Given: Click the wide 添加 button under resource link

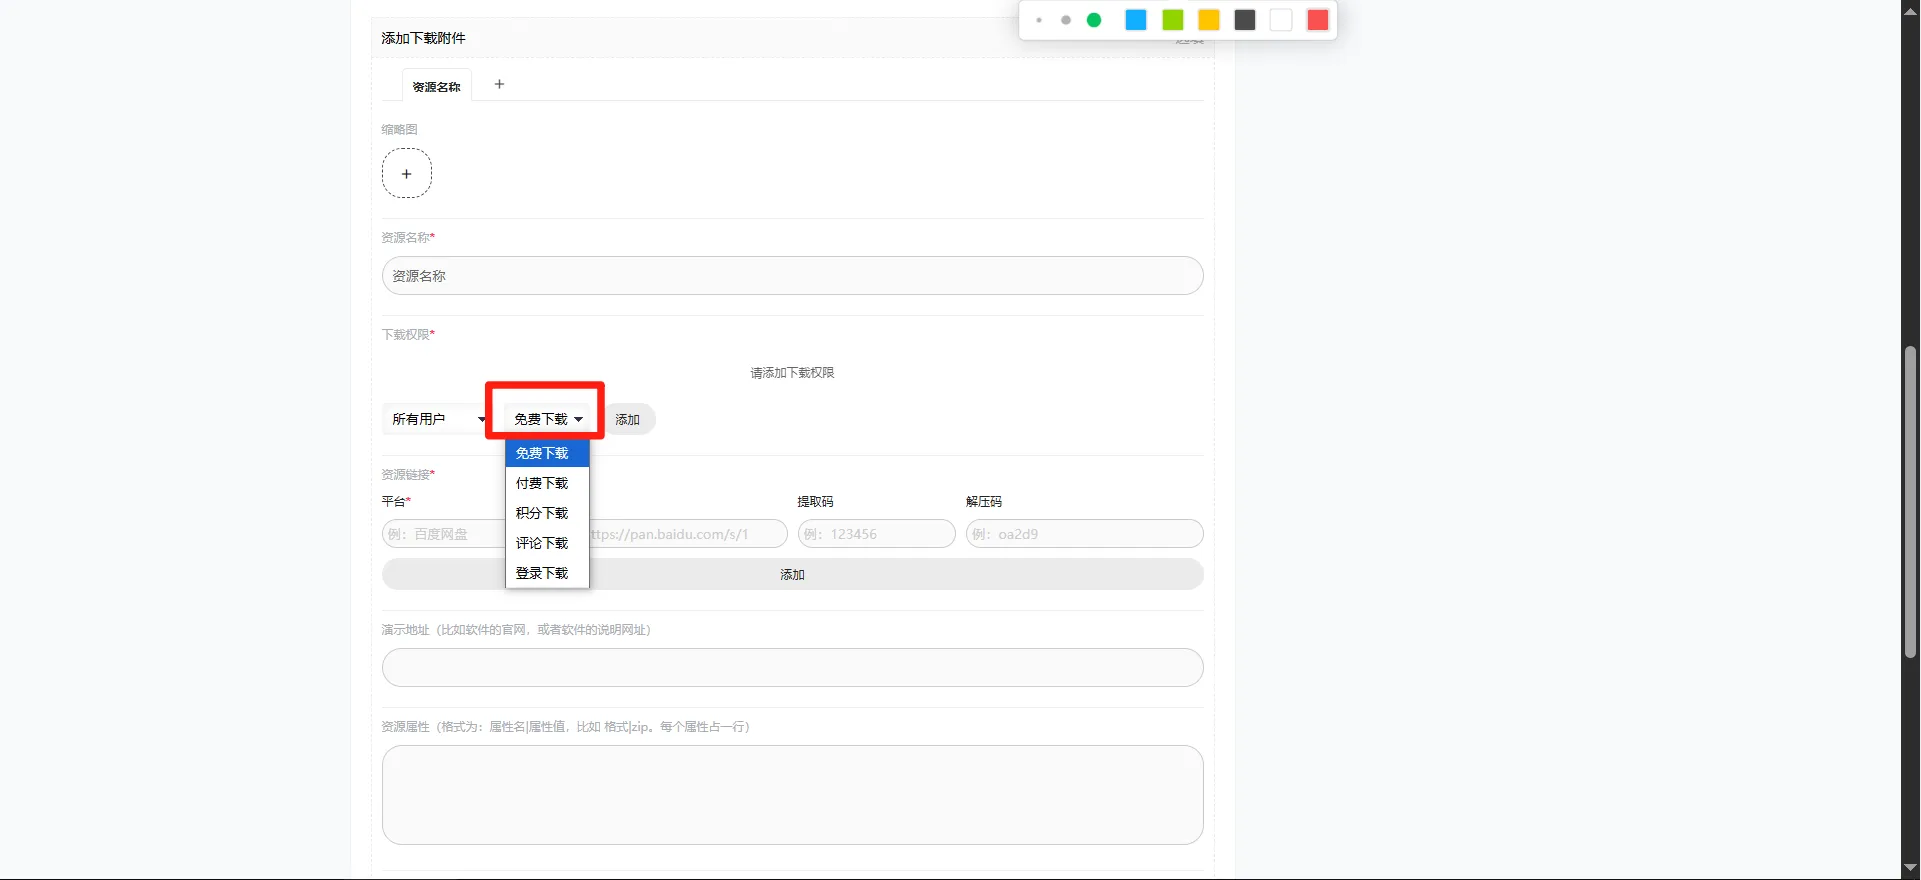Looking at the screenshot, I should point(792,574).
